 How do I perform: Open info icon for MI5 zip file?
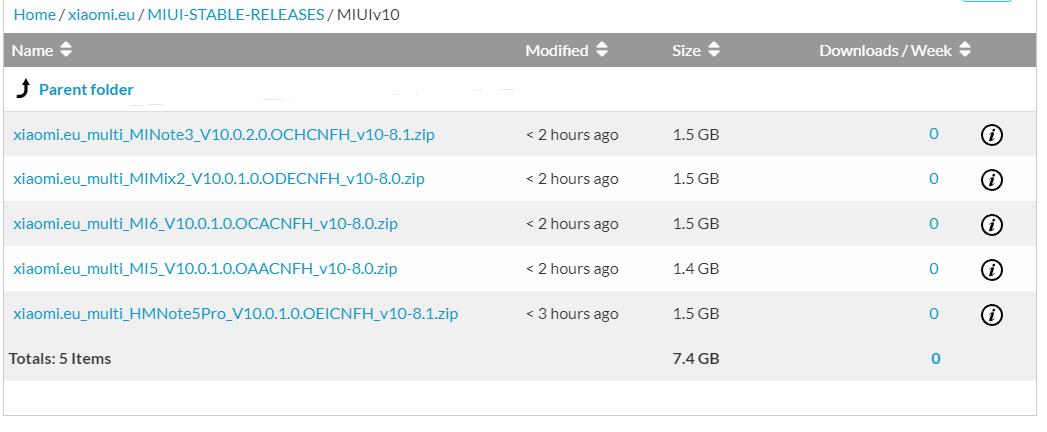pos(991,270)
